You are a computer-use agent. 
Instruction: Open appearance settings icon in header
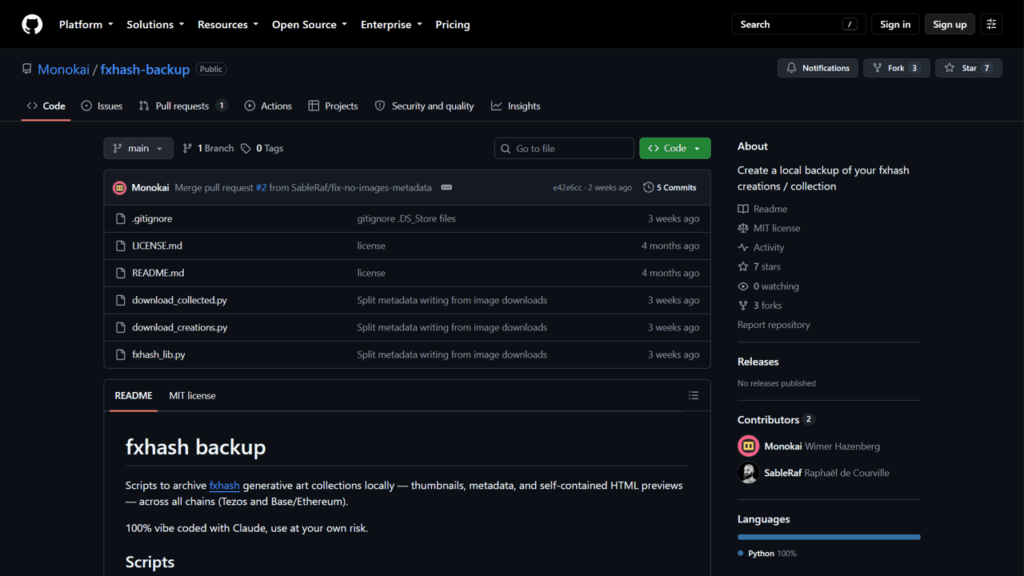click(991, 24)
